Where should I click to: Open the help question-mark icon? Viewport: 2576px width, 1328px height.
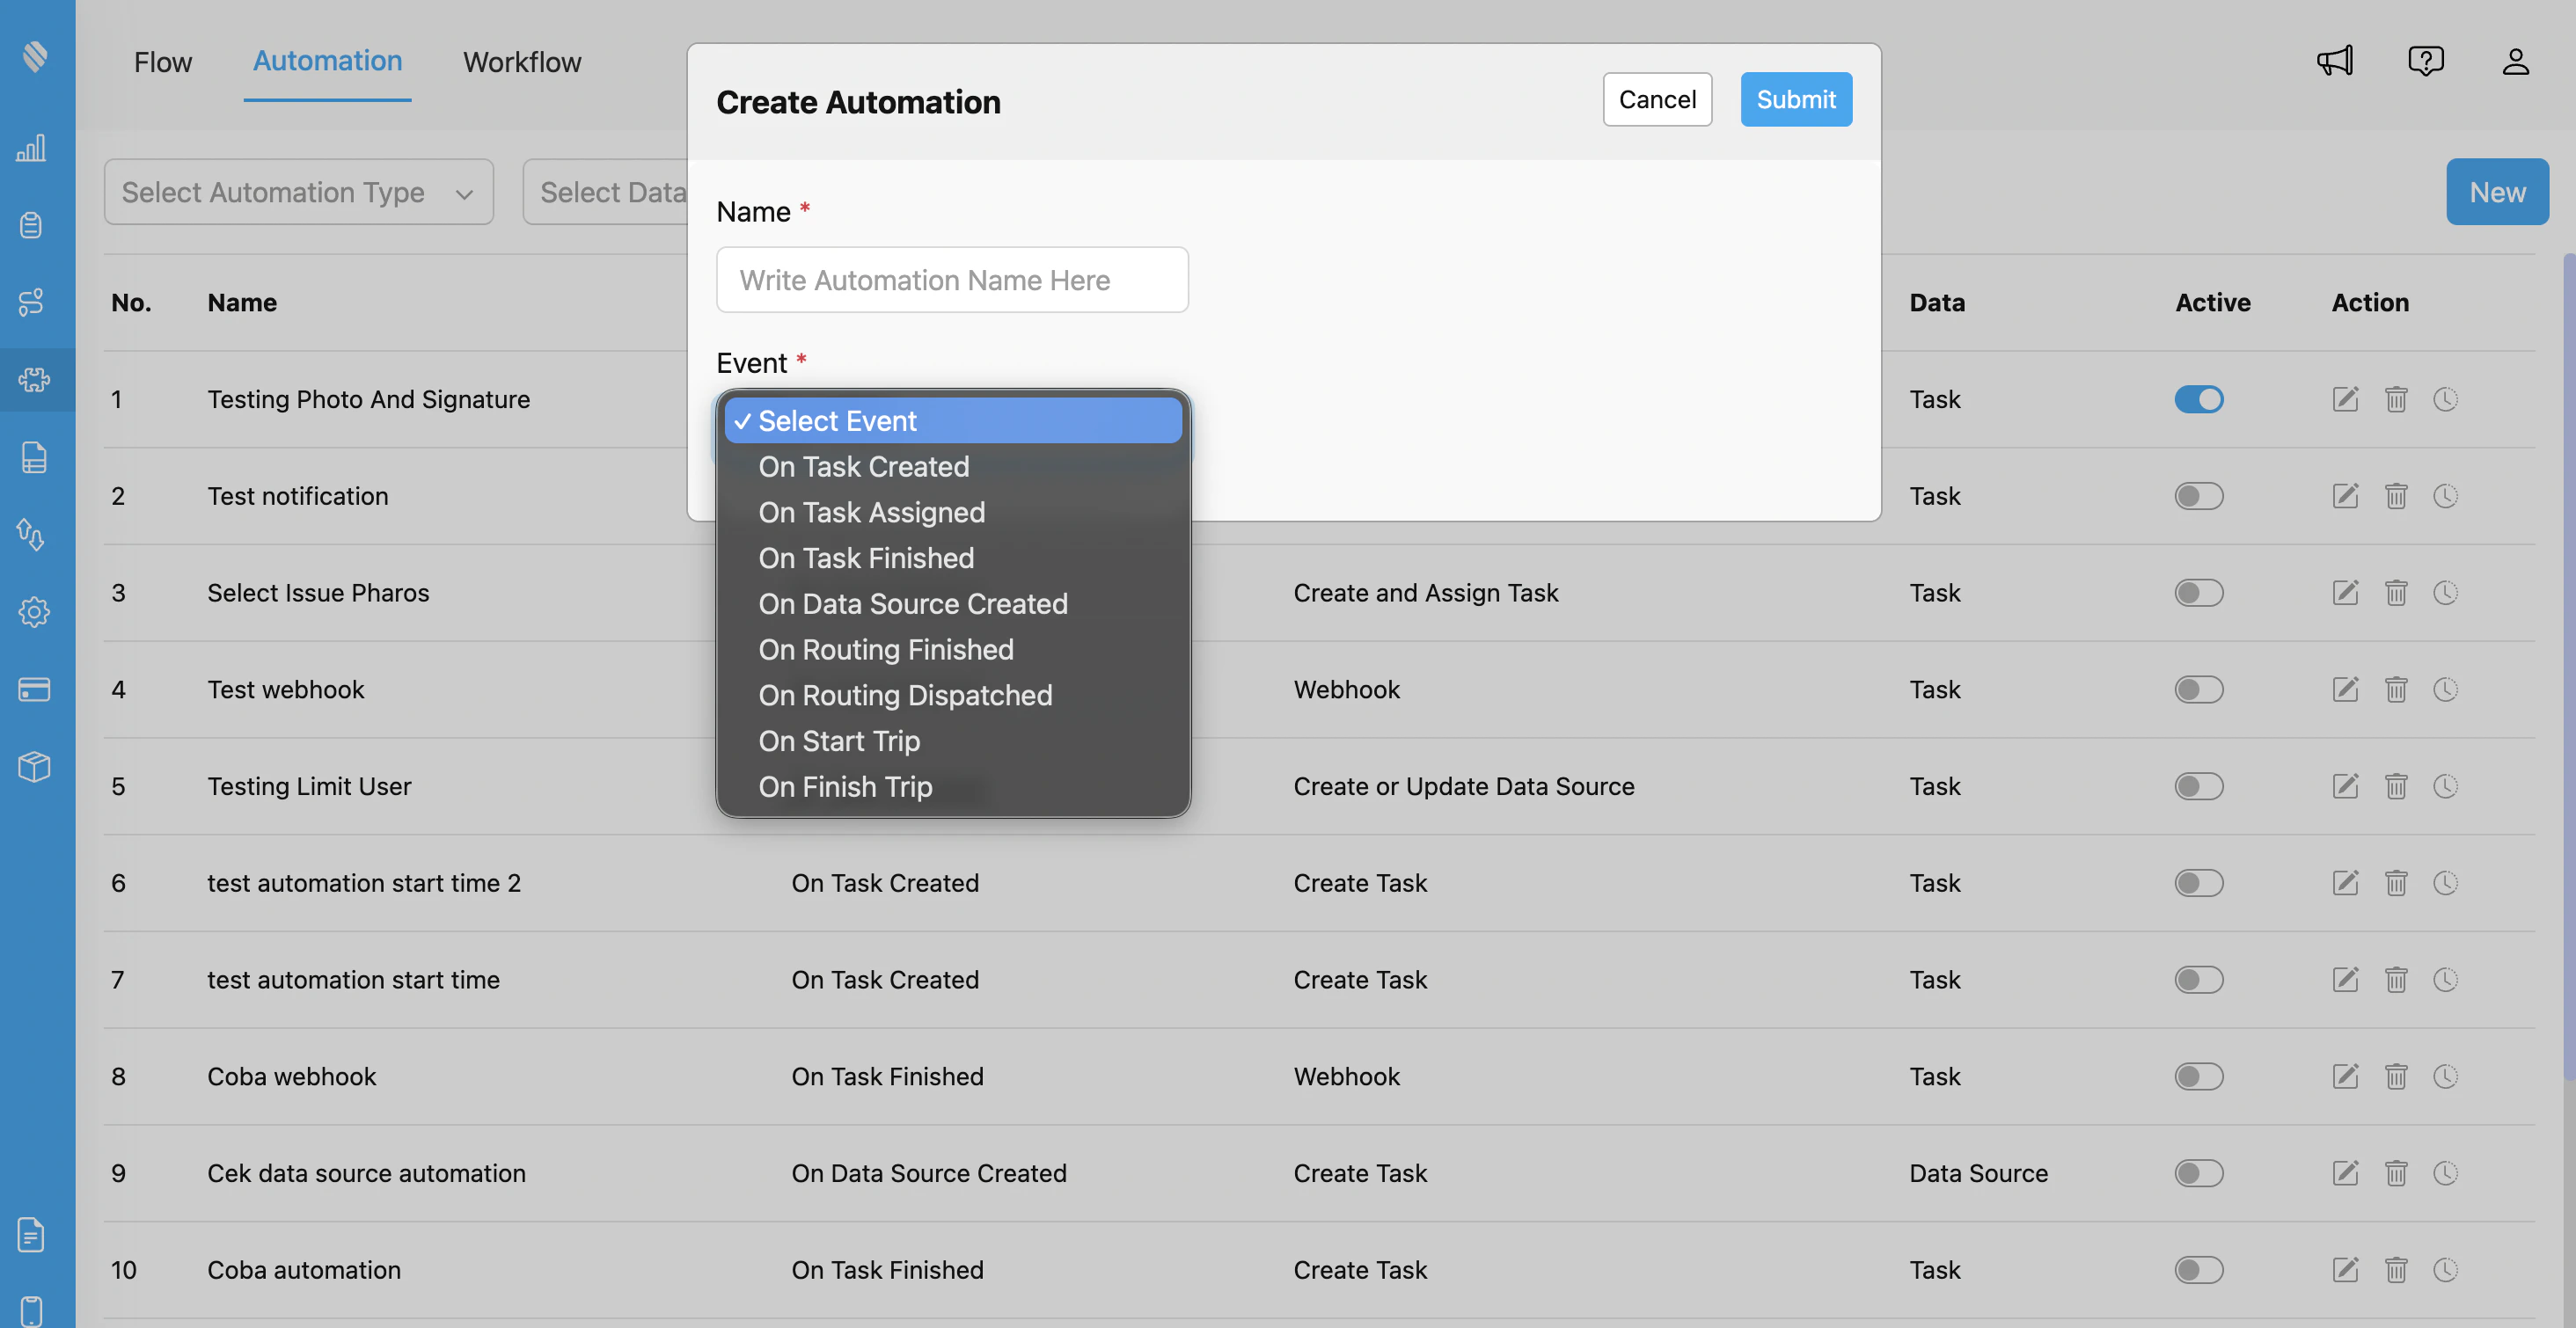(x=2426, y=61)
